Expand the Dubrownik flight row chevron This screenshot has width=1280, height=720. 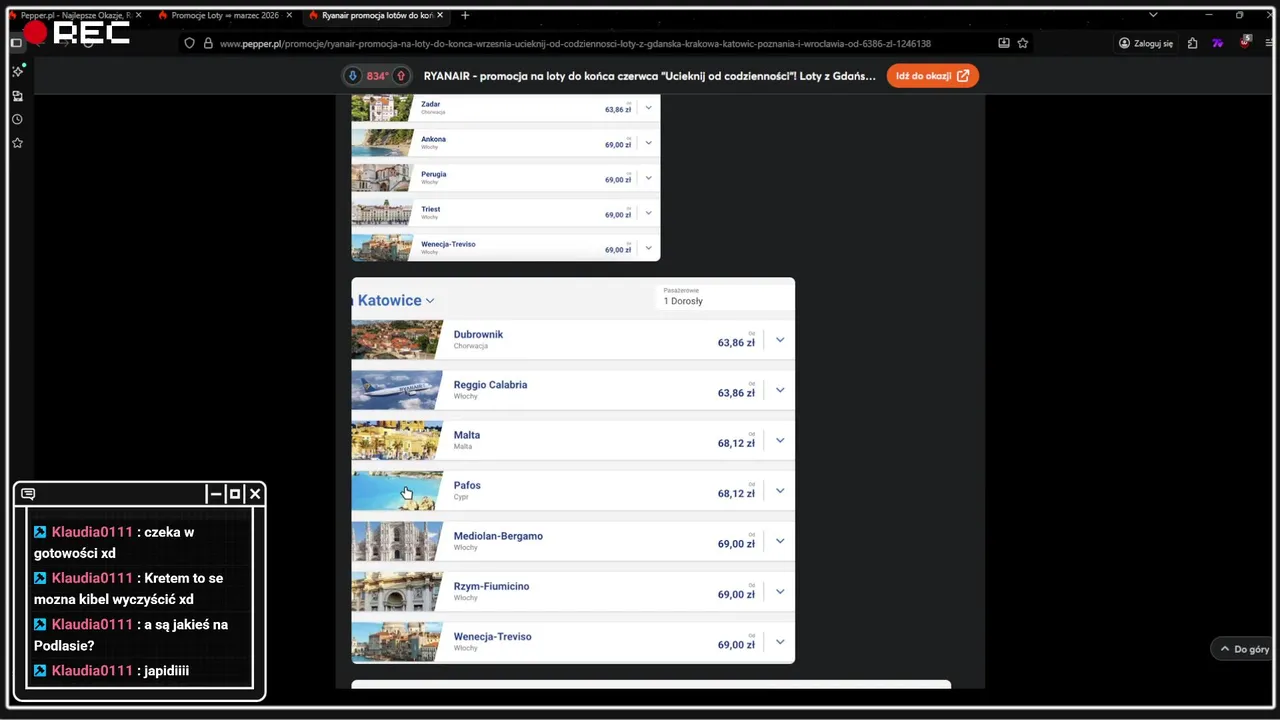[x=780, y=340]
